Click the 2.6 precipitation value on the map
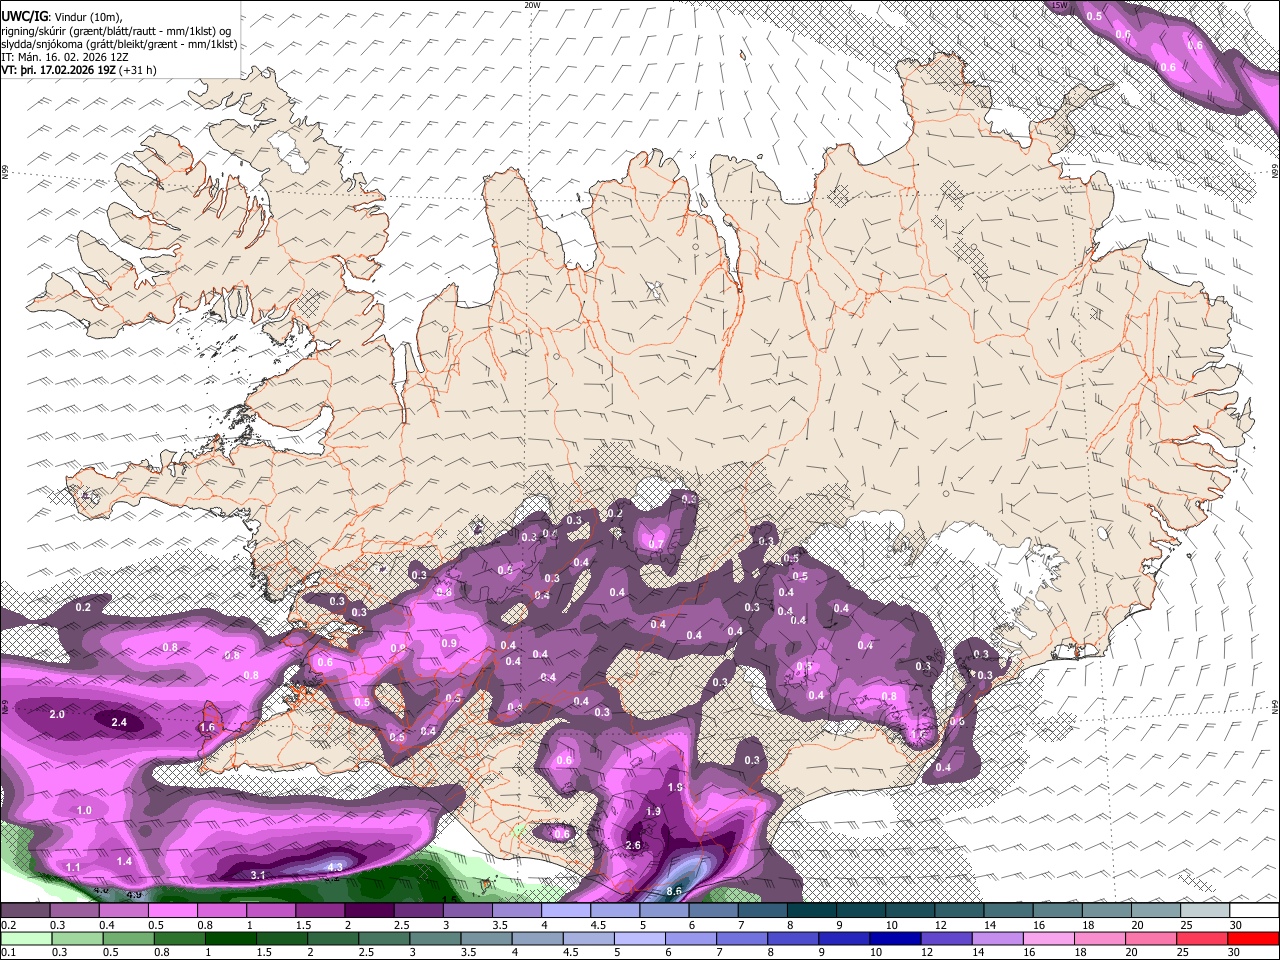The height and width of the screenshot is (960, 1280). click(632, 845)
